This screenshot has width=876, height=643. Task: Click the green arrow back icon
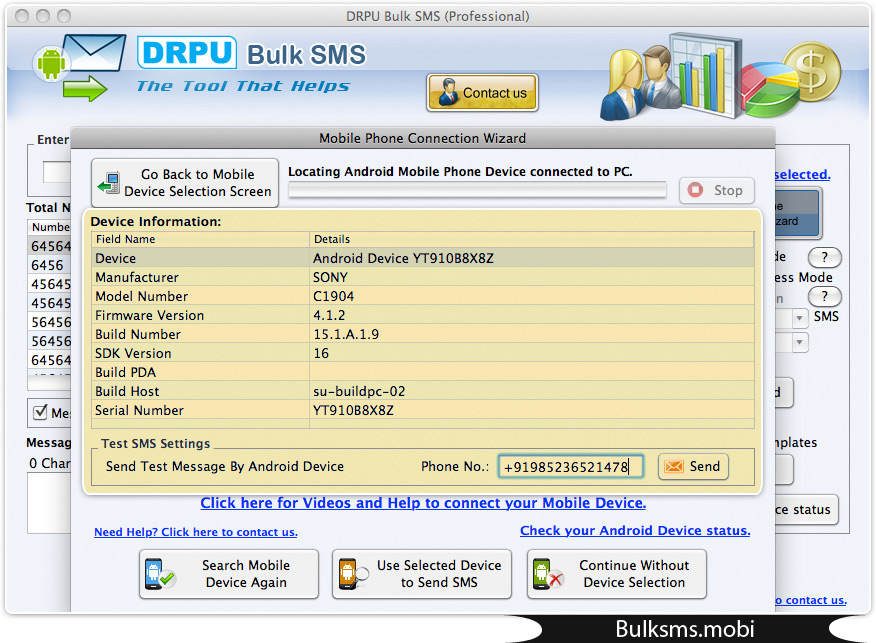click(x=108, y=183)
